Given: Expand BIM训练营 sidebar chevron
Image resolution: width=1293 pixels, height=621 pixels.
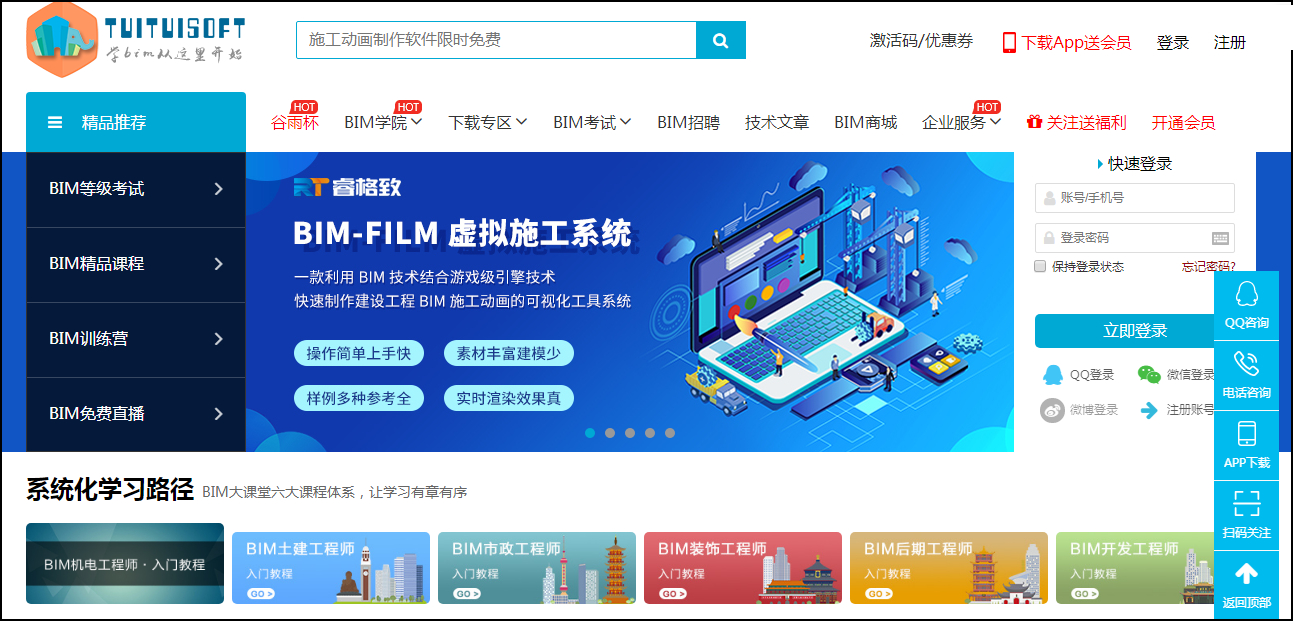Looking at the screenshot, I should 218,339.
